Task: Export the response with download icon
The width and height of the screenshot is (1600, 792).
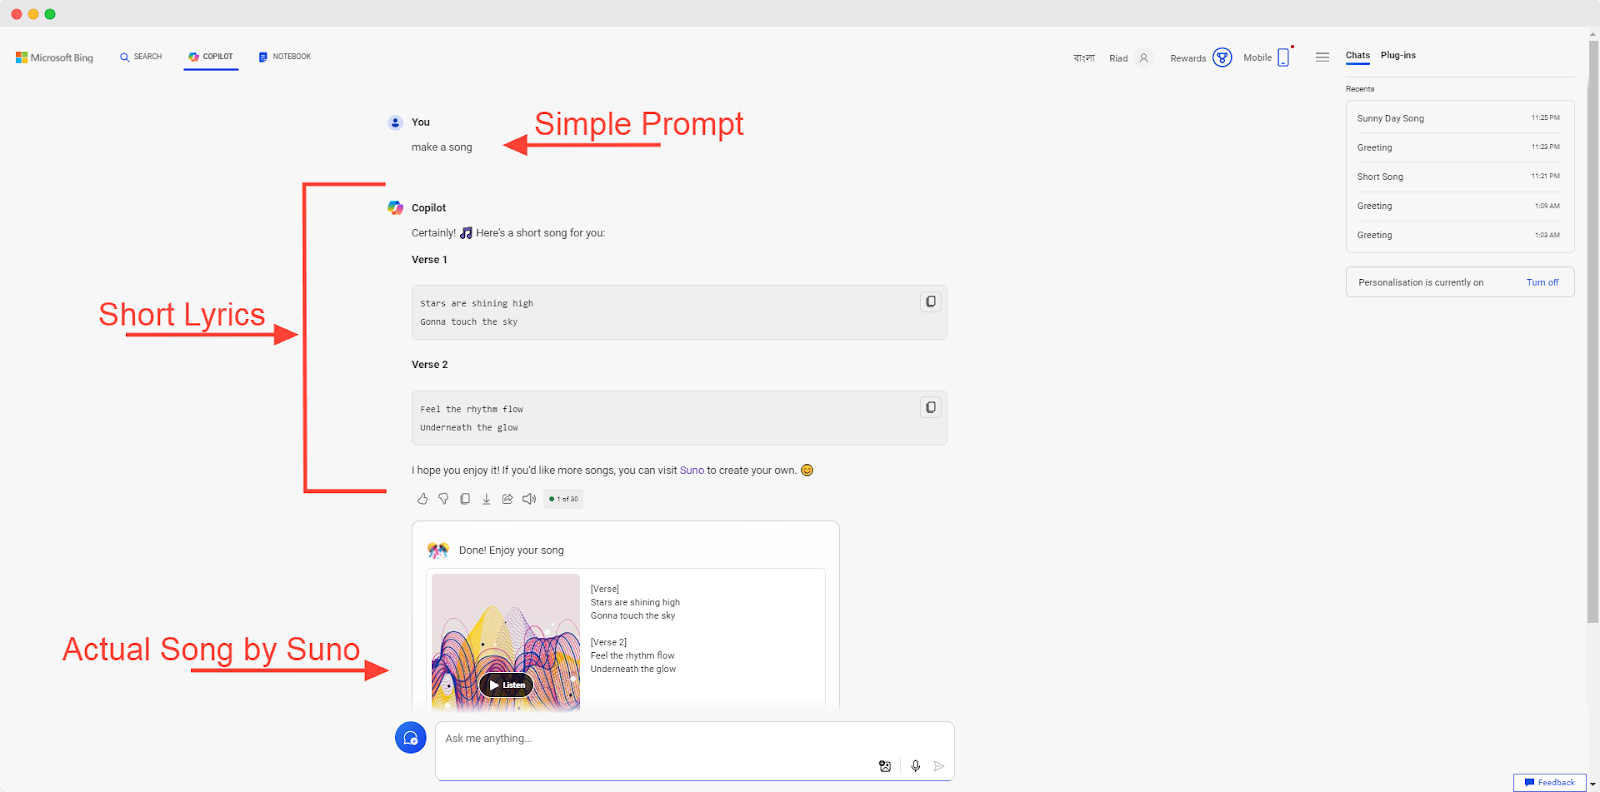Action: tap(486, 499)
